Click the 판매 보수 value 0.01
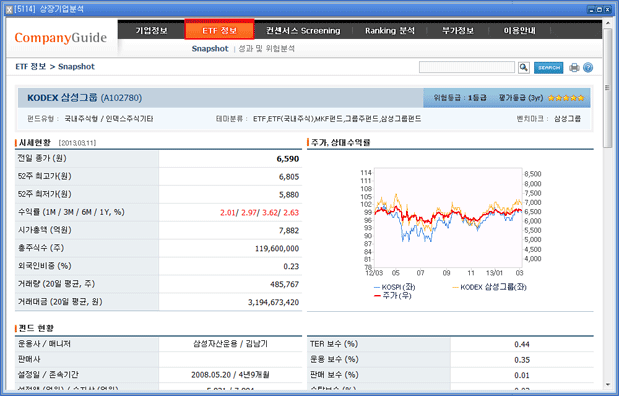 point(521,375)
